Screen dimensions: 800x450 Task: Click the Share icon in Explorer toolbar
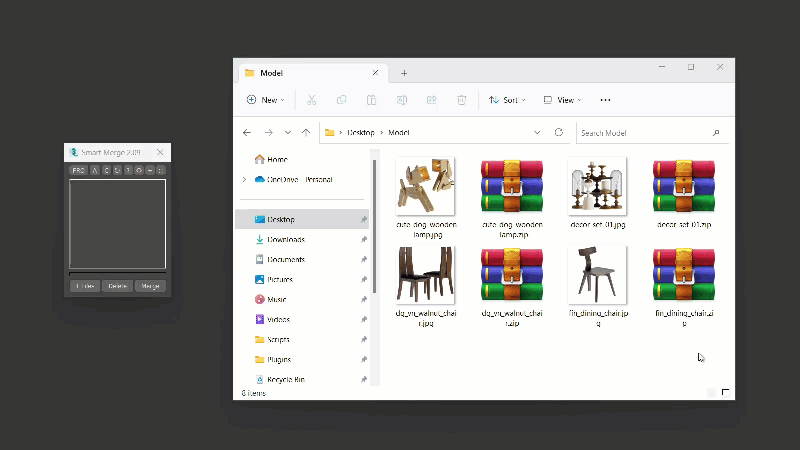coord(431,100)
